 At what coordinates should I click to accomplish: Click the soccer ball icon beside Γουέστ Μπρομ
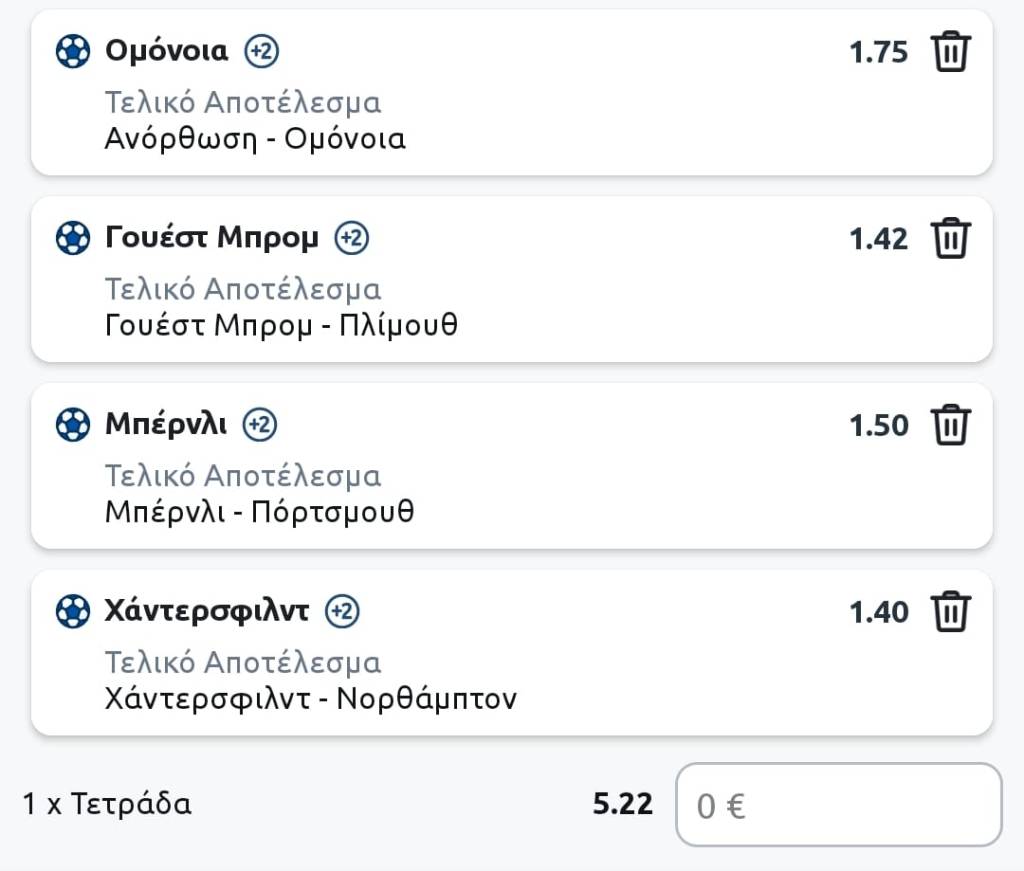click(73, 238)
